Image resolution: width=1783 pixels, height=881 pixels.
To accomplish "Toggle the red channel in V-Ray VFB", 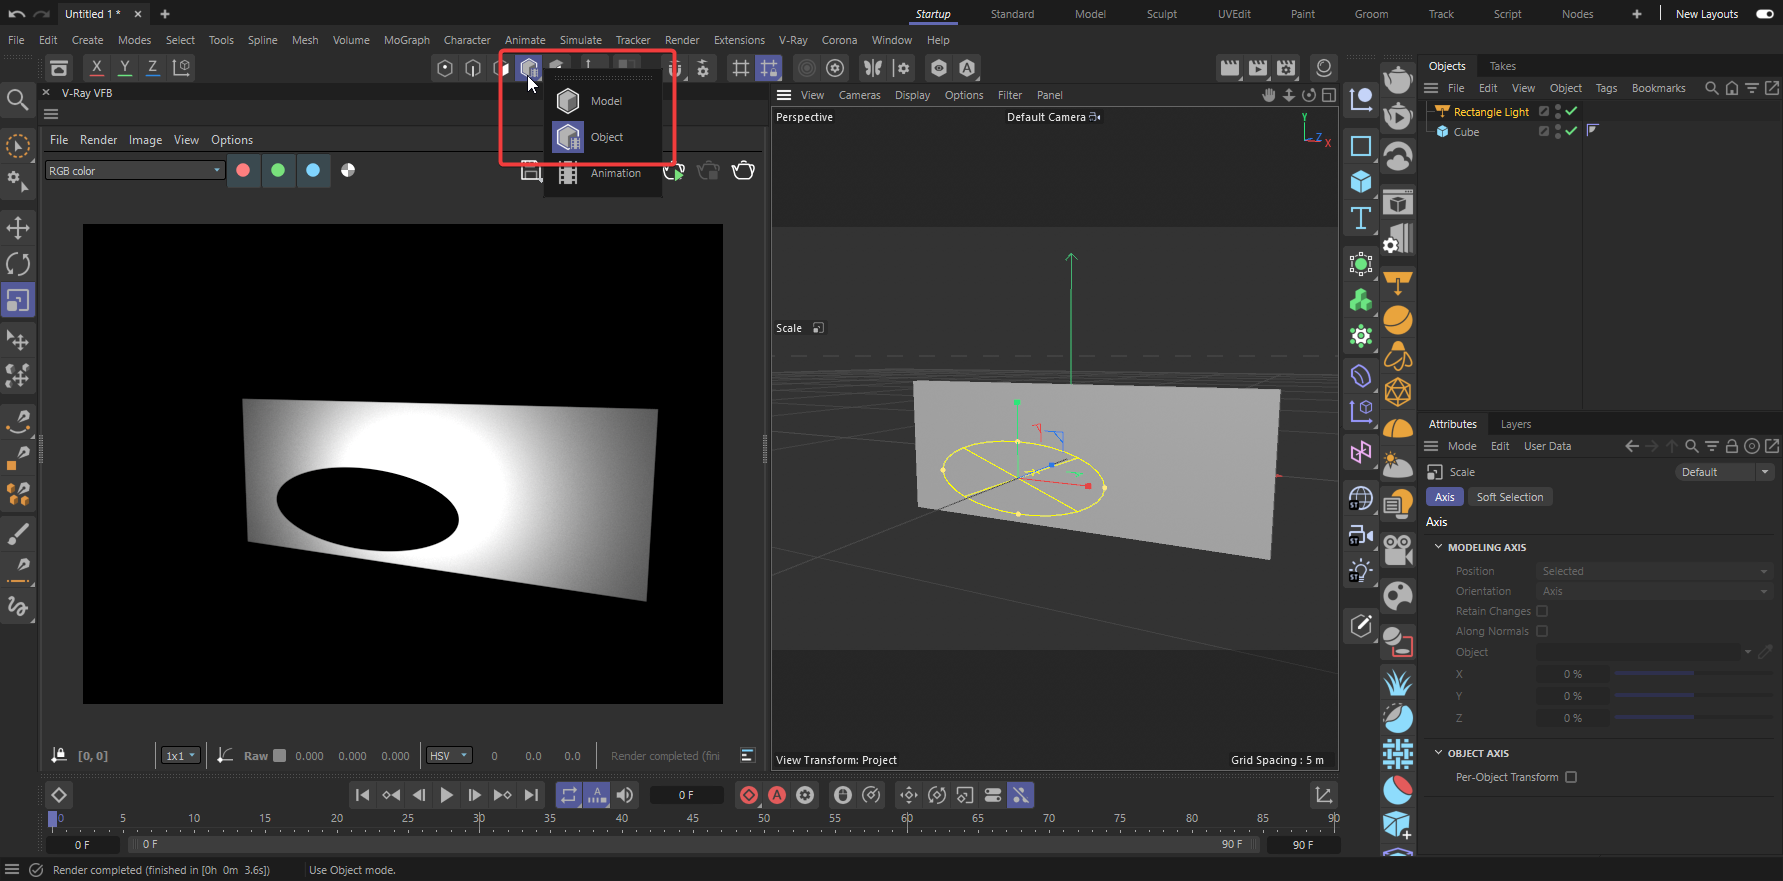I will tap(243, 170).
